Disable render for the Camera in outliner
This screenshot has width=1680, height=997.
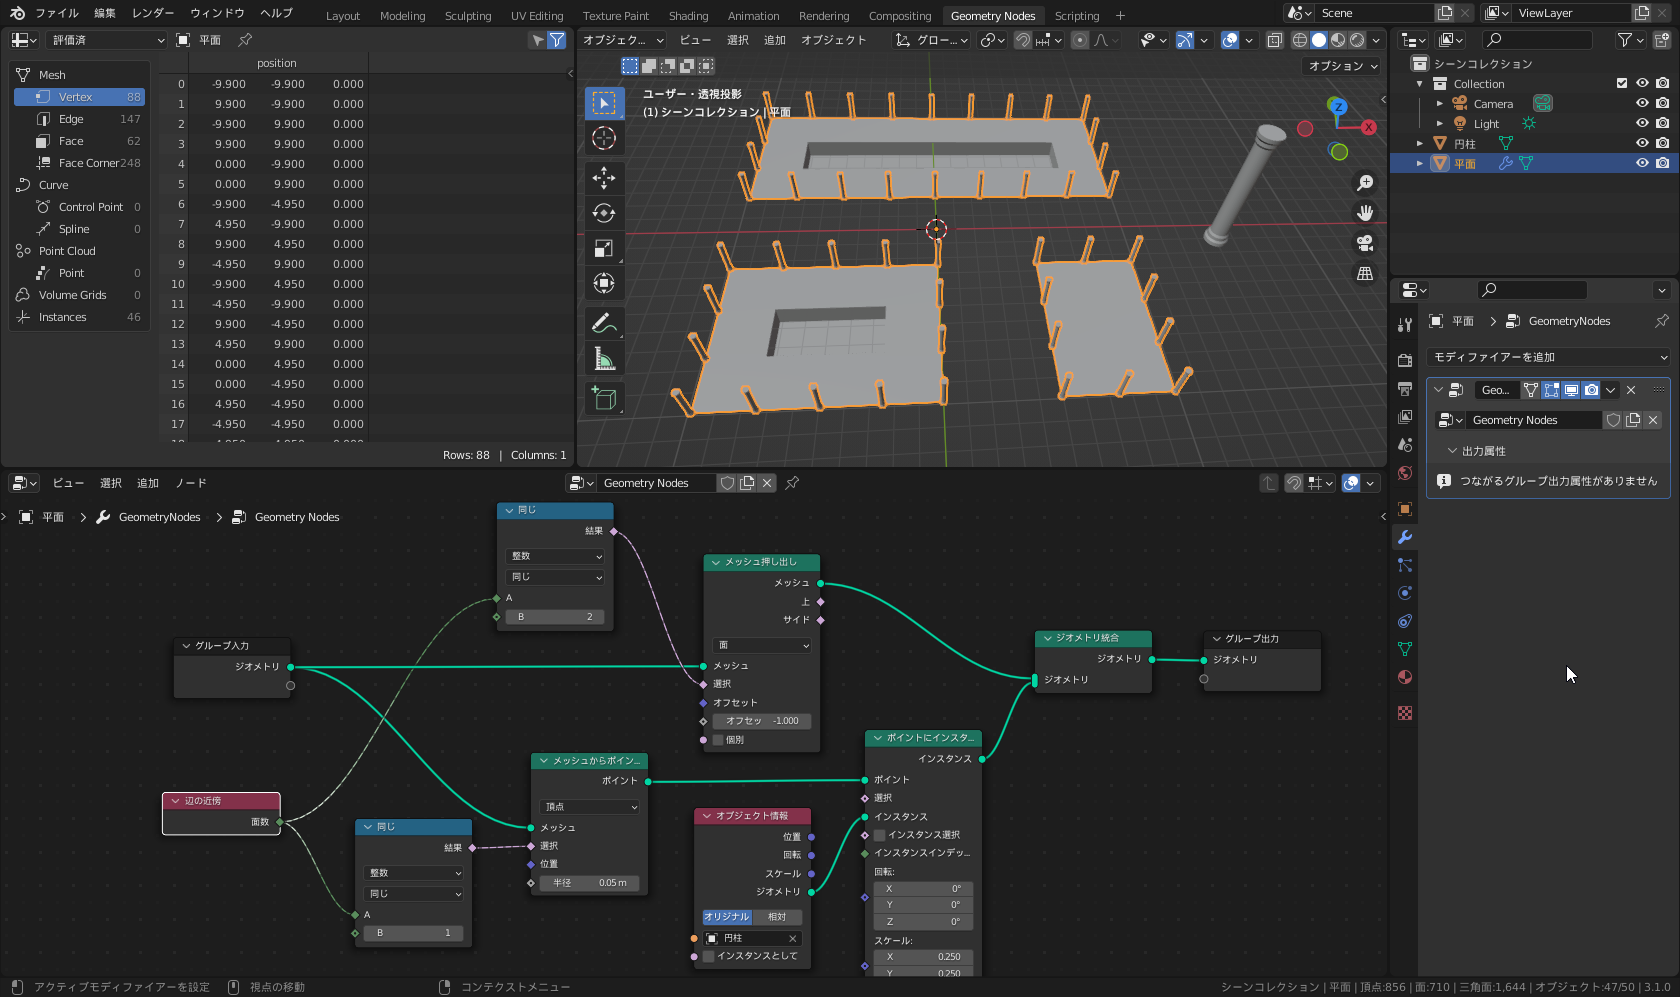coord(1662,104)
